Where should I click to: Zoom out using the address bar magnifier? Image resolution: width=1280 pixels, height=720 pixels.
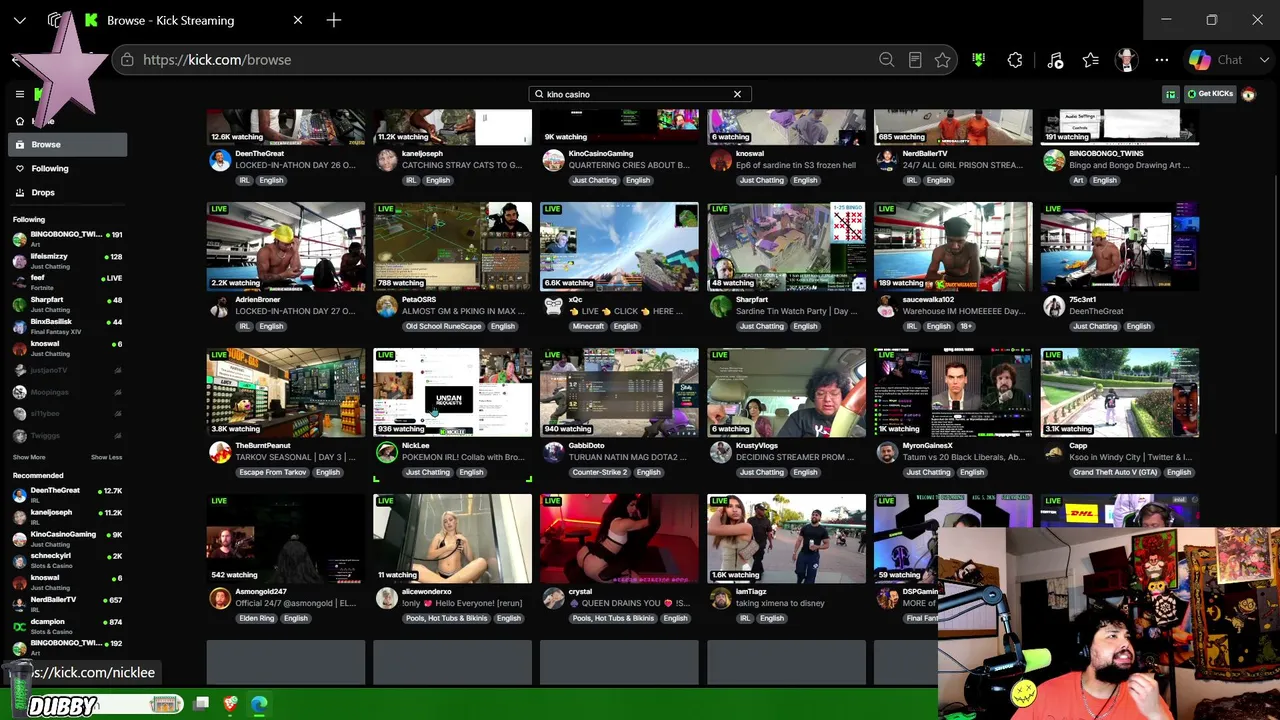point(886,60)
